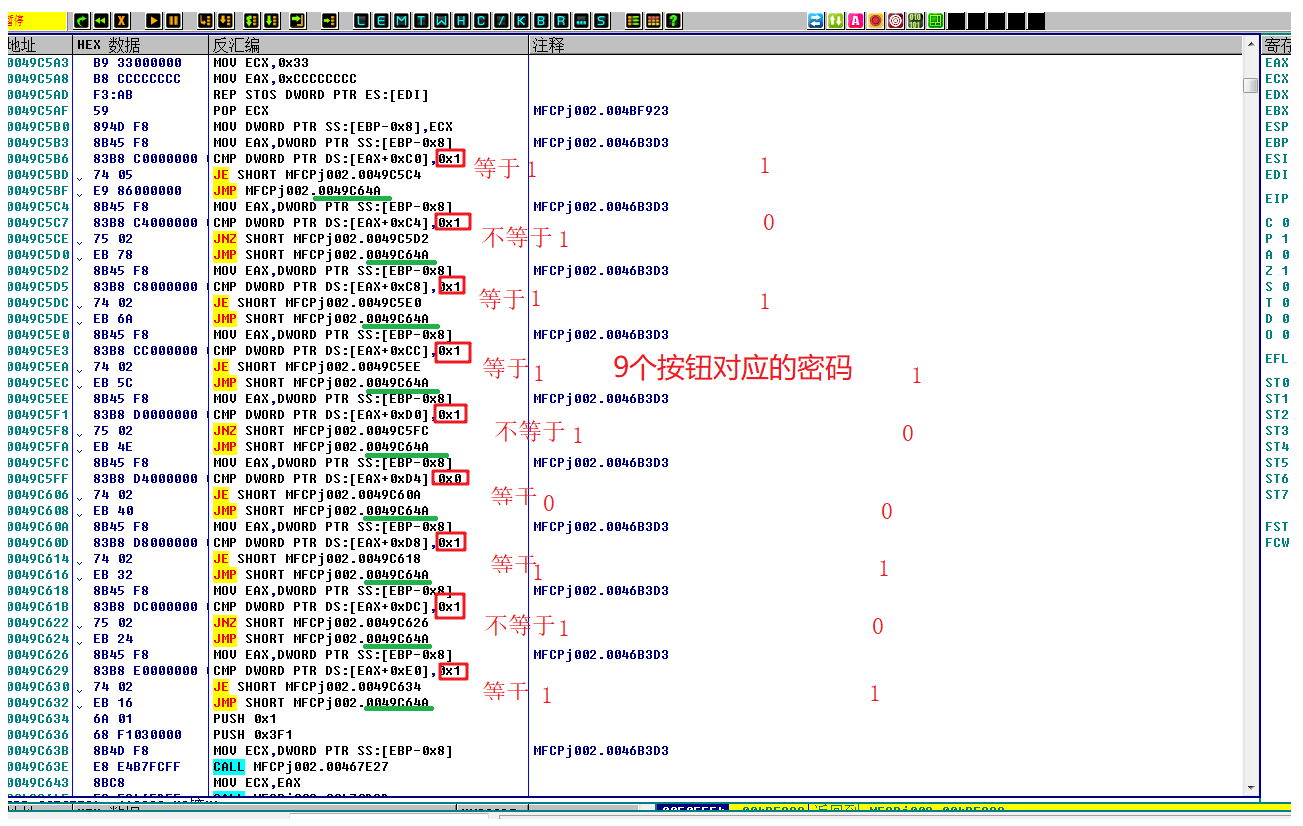1303x826 pixels.
Task: Click the Step into toolbar icon
Action: click(x=206, y=20)
